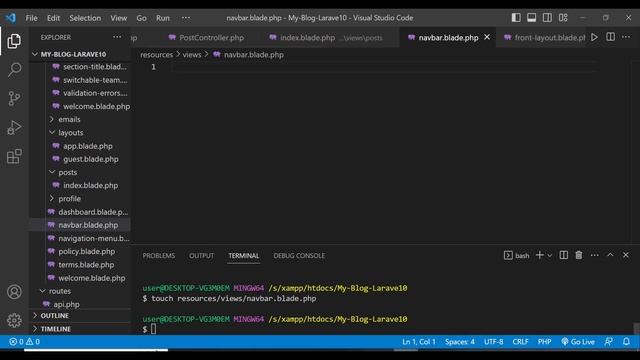Switch to the Problems panel tab
The height and width of the screenshot is (360, 640).
click(x=159, y=256)
